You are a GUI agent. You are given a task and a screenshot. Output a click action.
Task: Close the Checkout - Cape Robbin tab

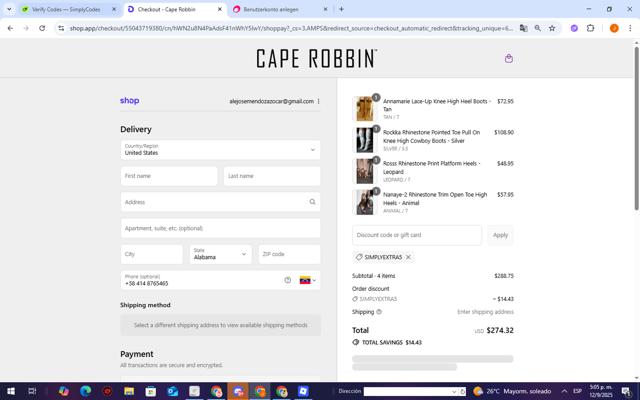pos(220,9)
